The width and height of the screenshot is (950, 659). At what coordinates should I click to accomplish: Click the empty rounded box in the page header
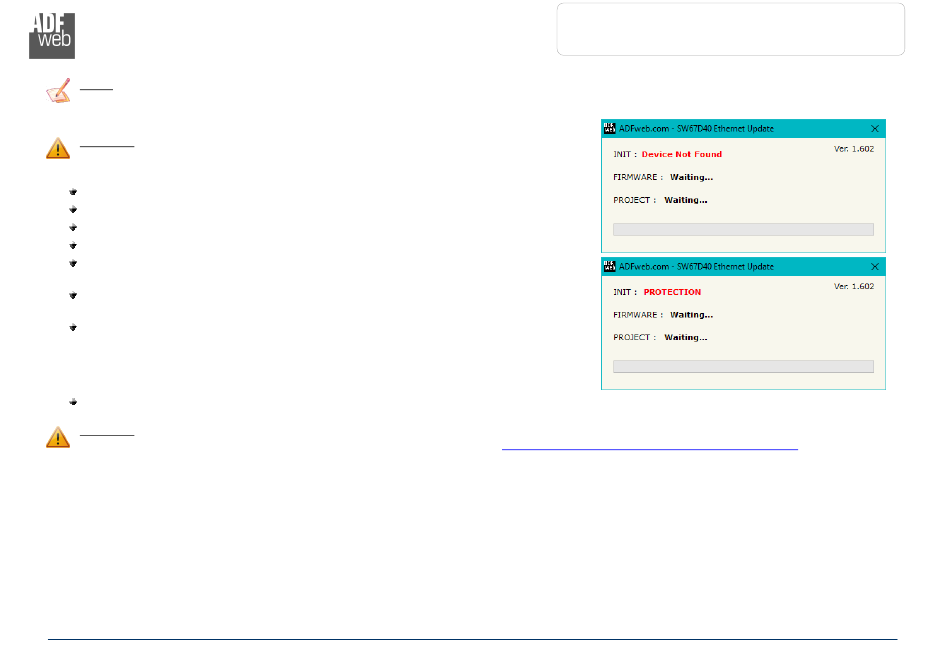[x=731, y=29]
